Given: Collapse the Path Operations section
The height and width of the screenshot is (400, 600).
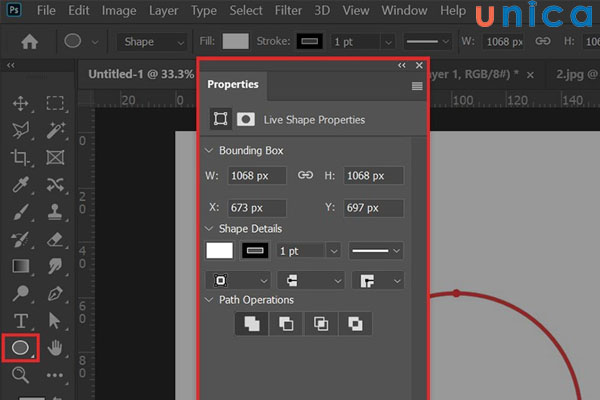Looking at the screenshot, I should pos(209,299).
